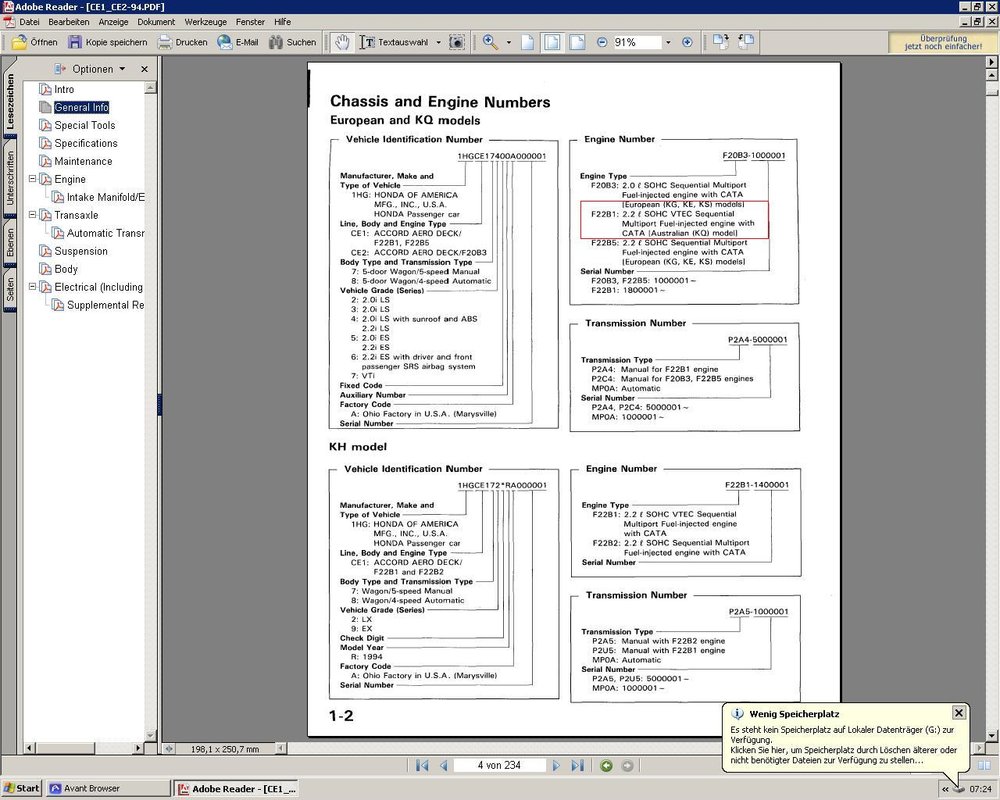Open the Body bookmark

(x=66, y=269)
